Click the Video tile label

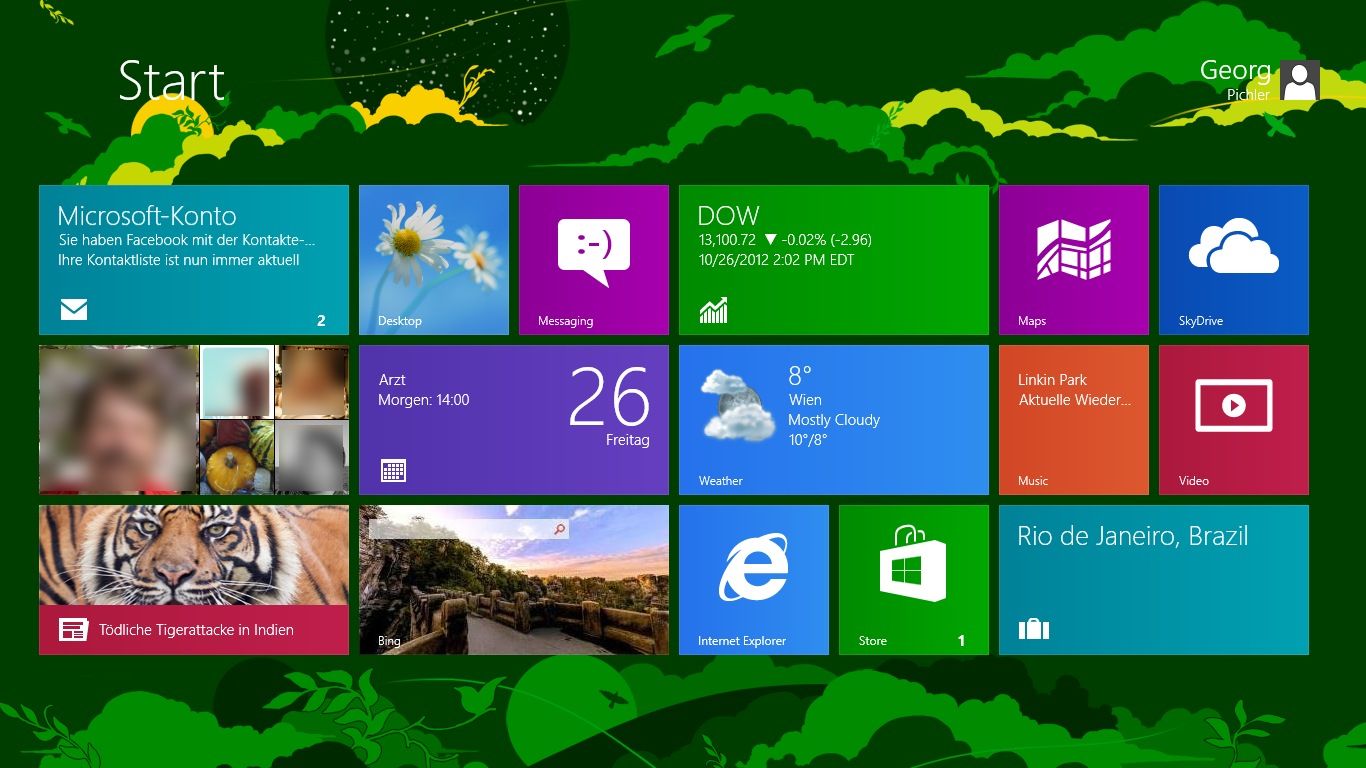point(1194,481)
